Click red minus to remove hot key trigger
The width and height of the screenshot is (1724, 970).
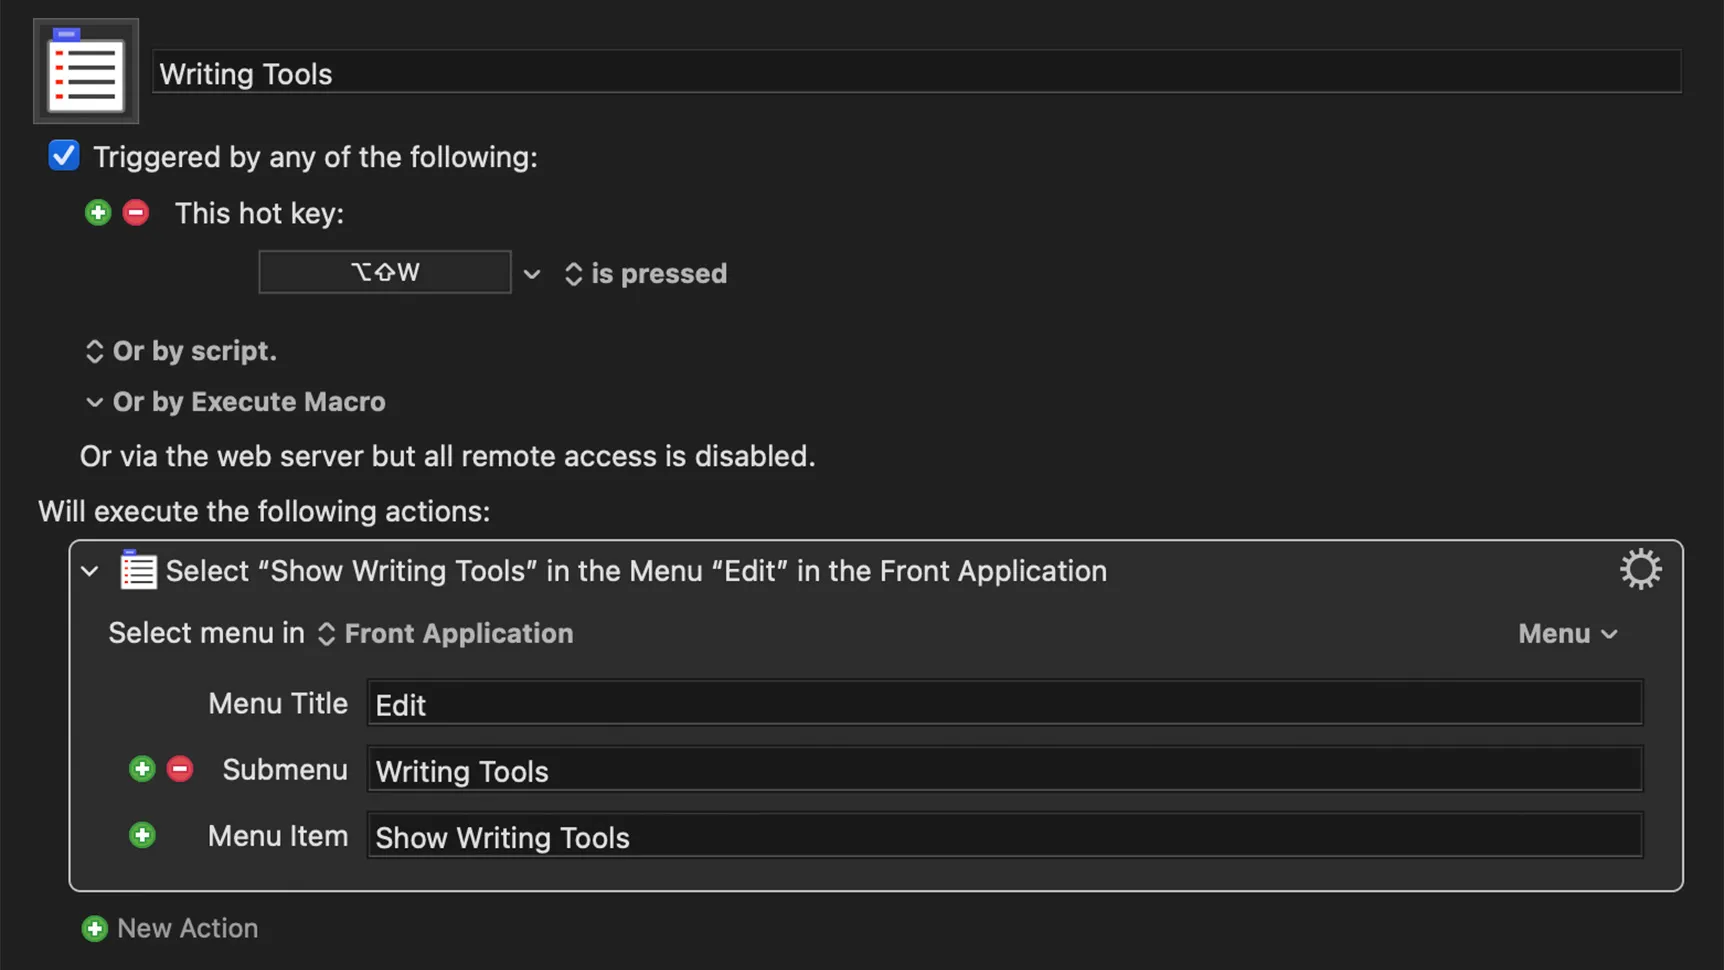tap(136, 213)
